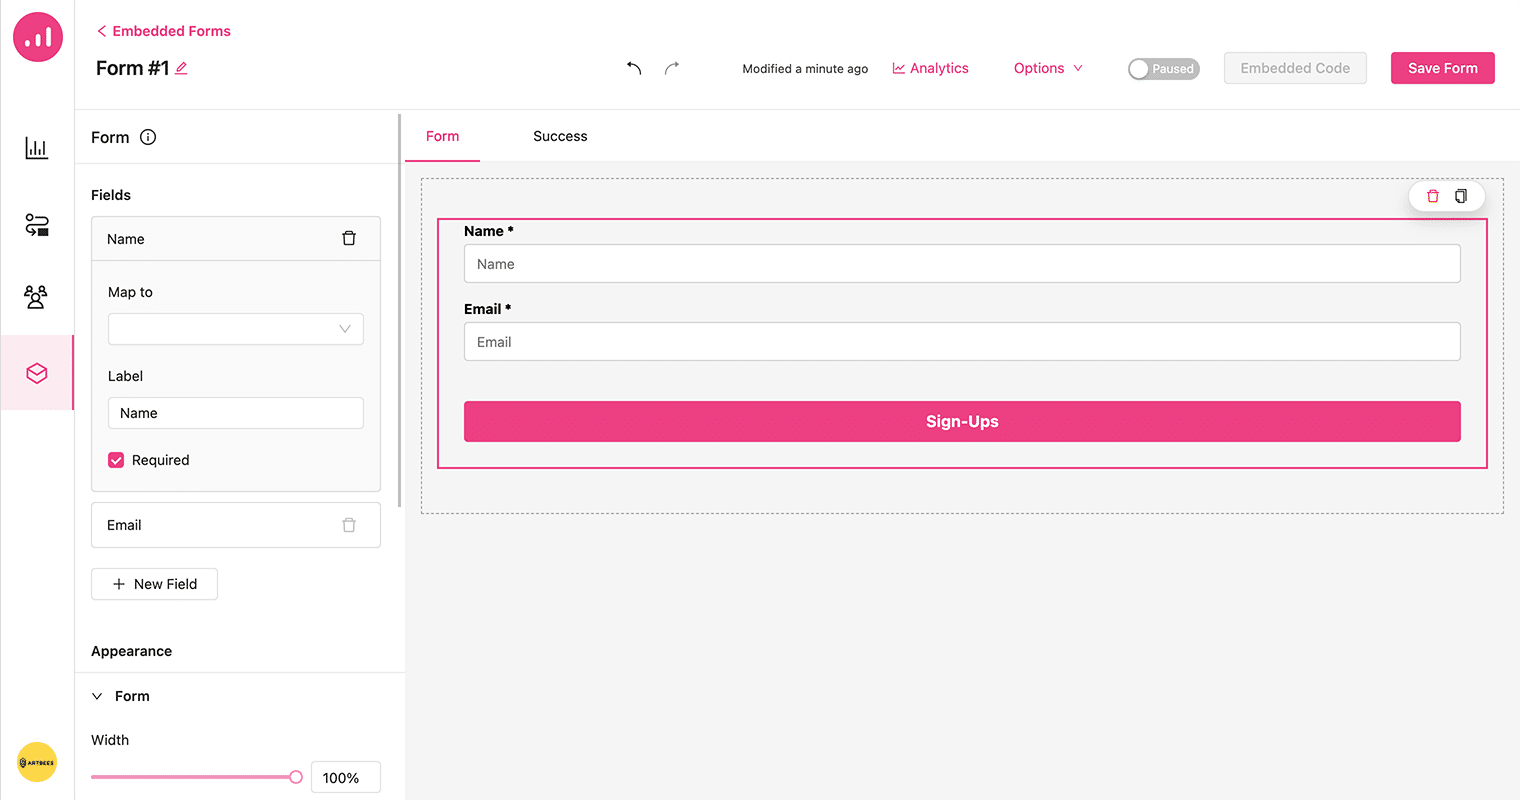Switch to the Success tab
The height and width of the screenshot is (800, 1520).
[560, 136]
